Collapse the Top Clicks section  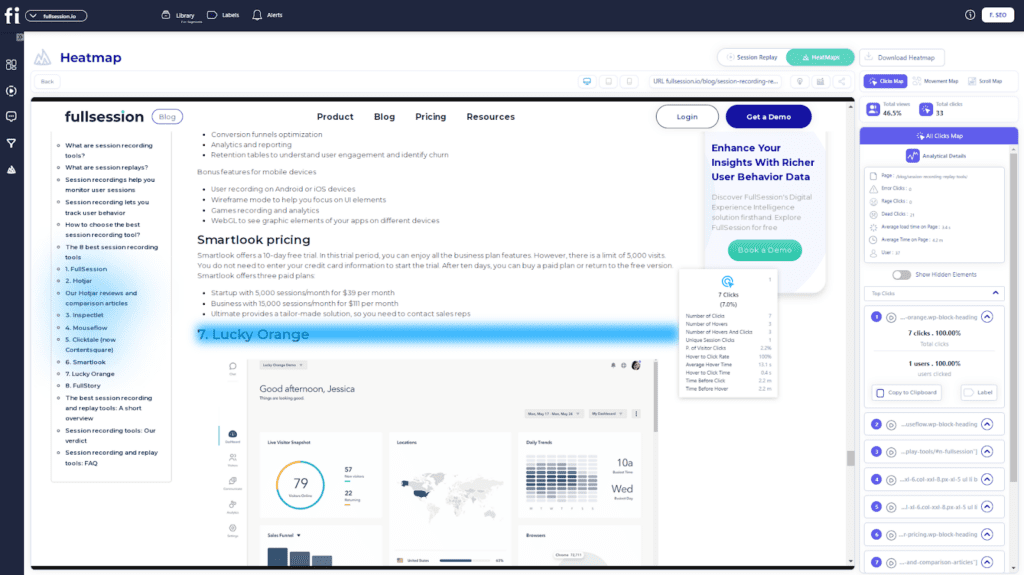[x=995, y=293]
